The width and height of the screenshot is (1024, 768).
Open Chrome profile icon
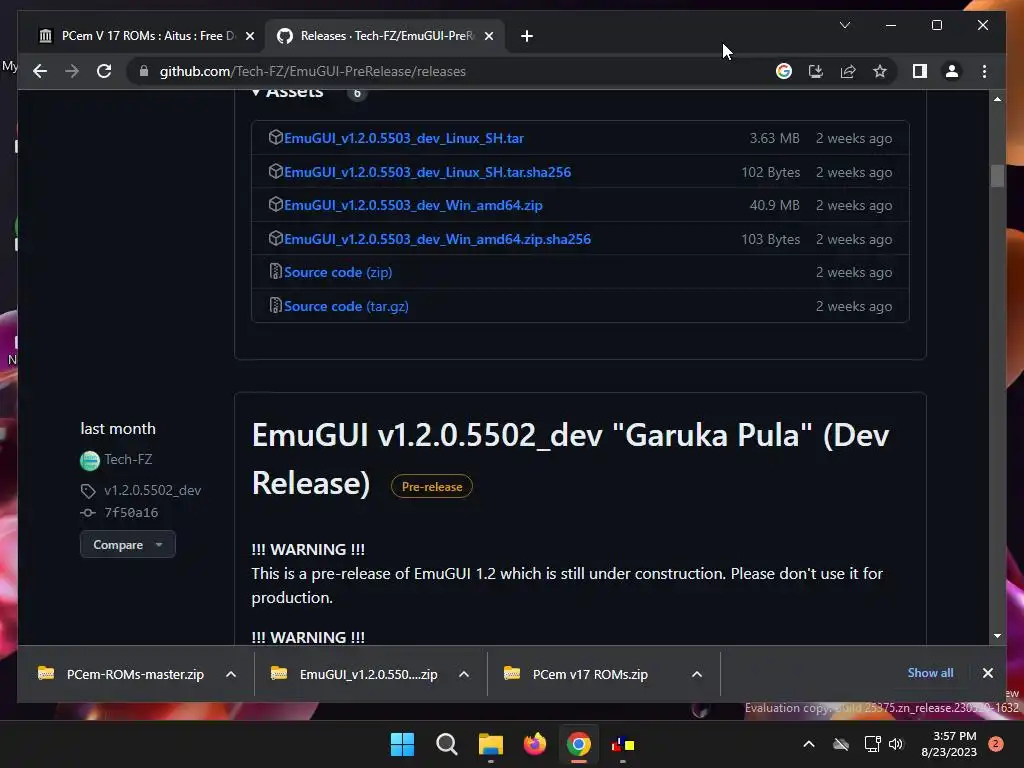(x=952, y=71)
